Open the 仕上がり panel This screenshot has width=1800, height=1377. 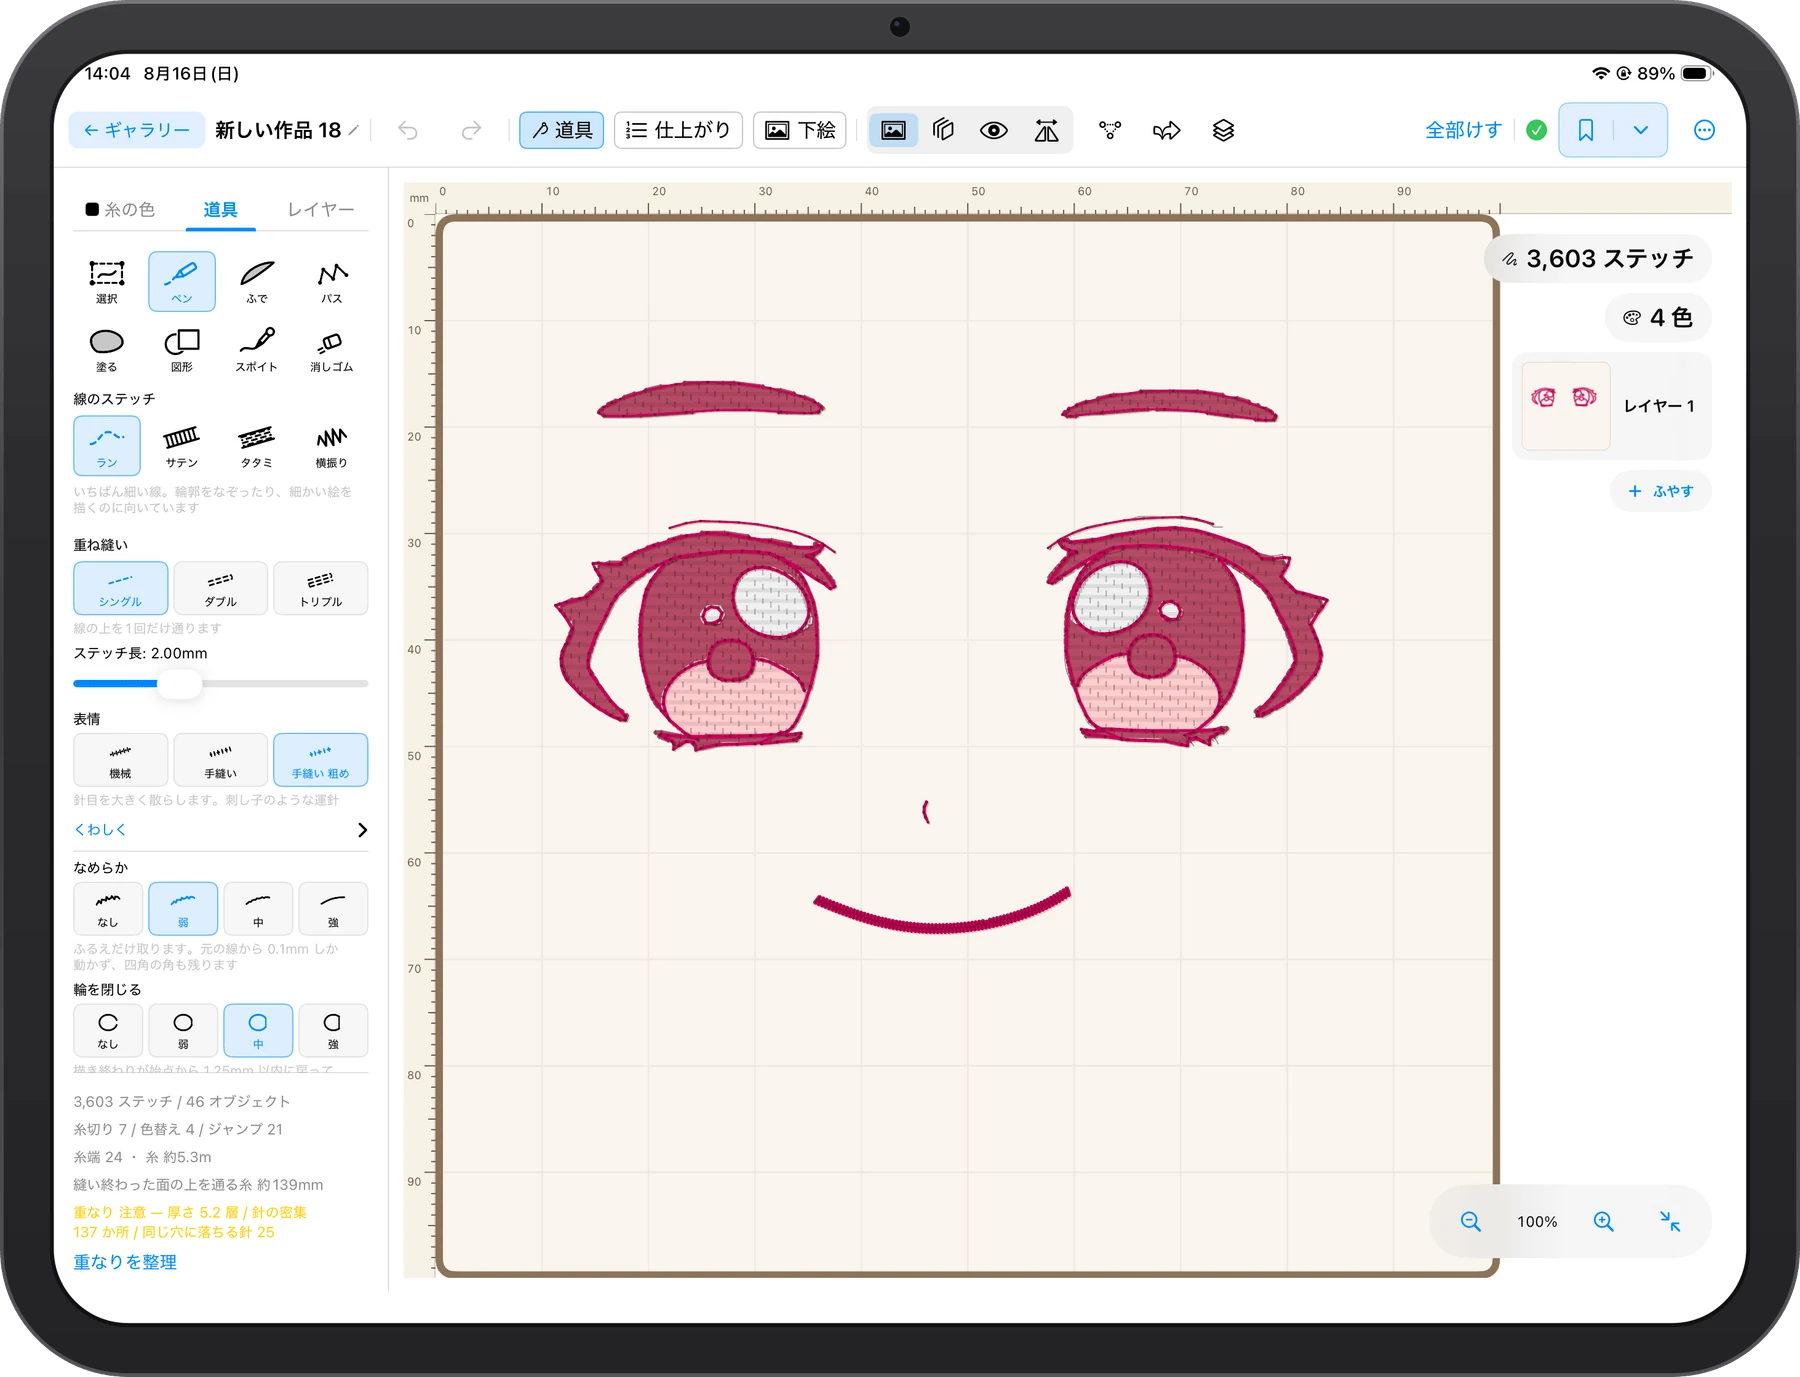pos(678,130)
